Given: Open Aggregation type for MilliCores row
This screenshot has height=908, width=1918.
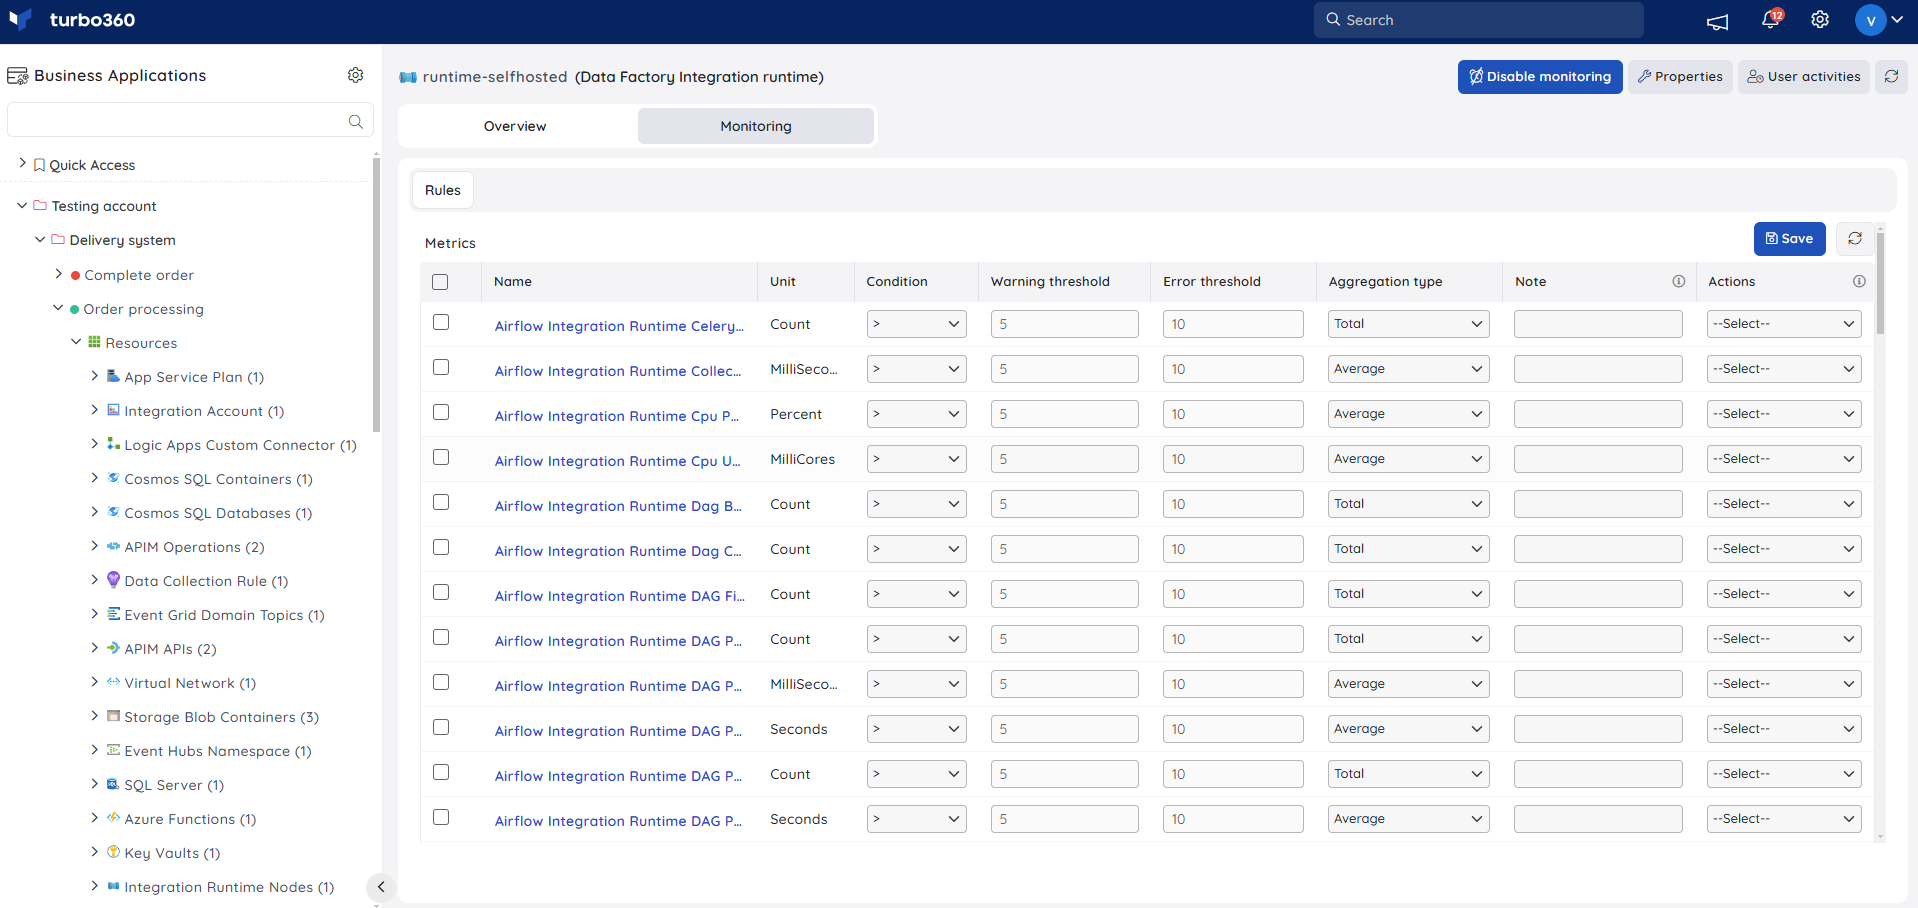Looking at the screenshot, I should [x=1408, y=459].
